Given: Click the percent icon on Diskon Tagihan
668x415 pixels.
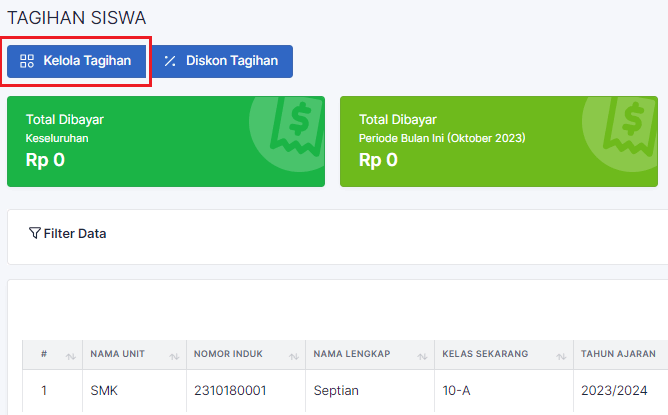Looking at the screenshot, I should coord(170,61).
